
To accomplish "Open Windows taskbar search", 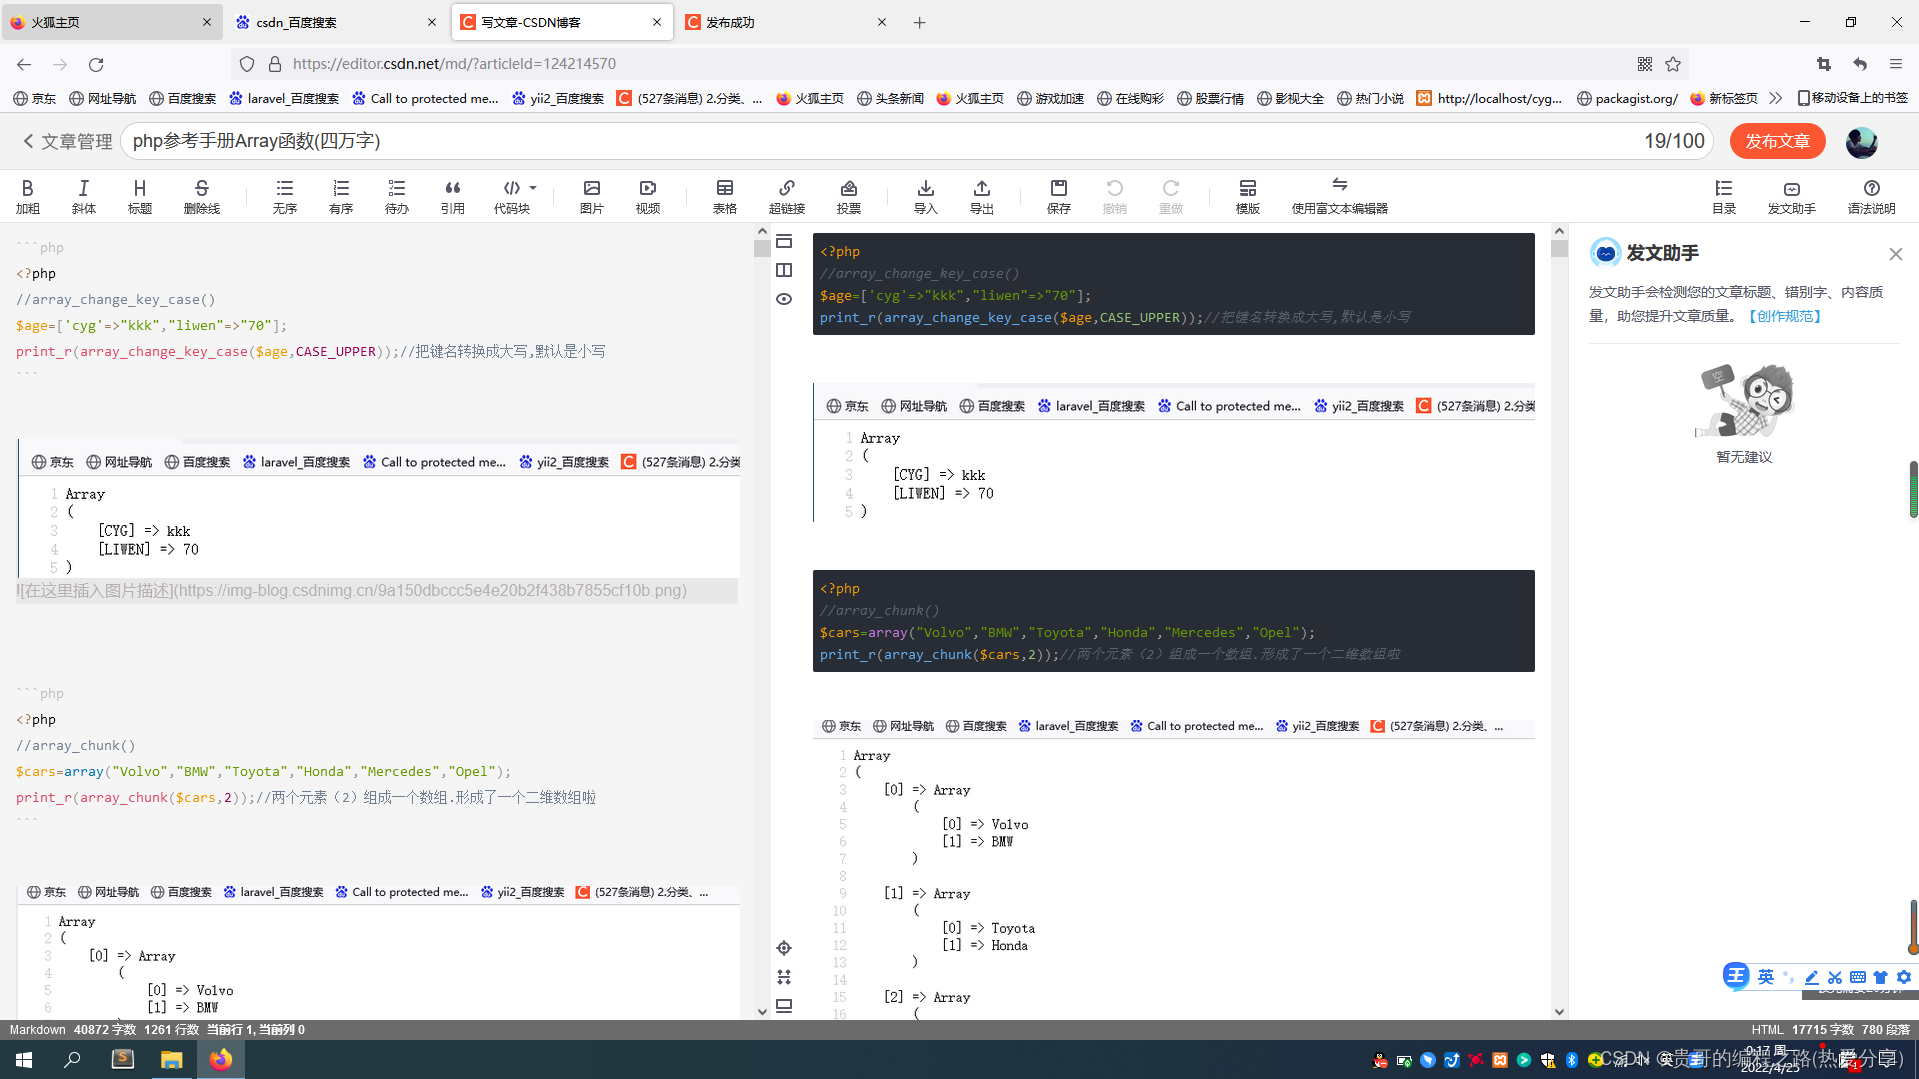I will pos(72,1060).
